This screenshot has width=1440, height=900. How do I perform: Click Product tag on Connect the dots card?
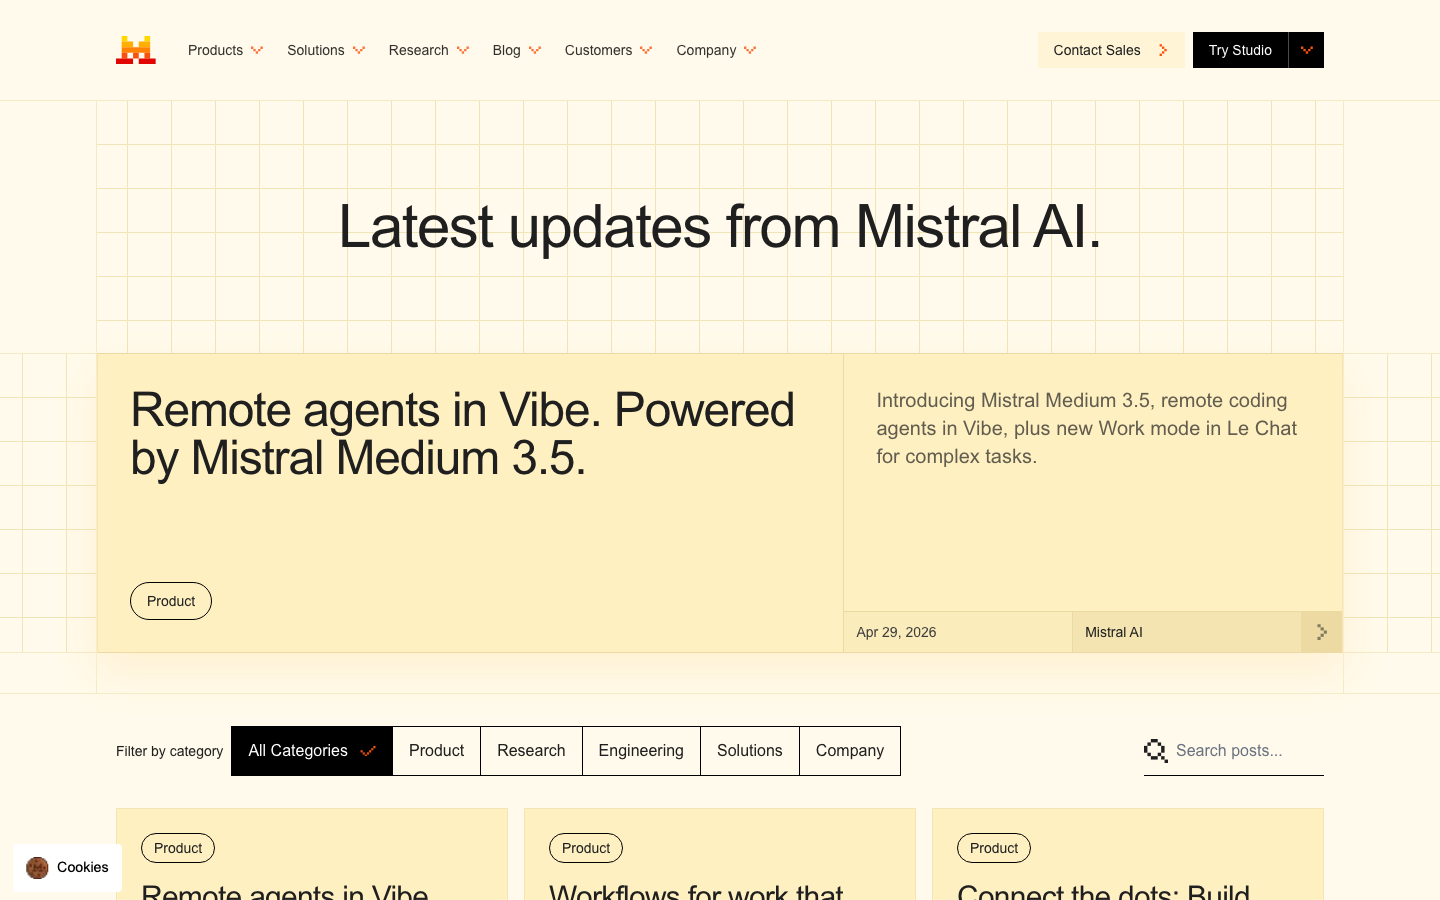[x=994, y=848]
